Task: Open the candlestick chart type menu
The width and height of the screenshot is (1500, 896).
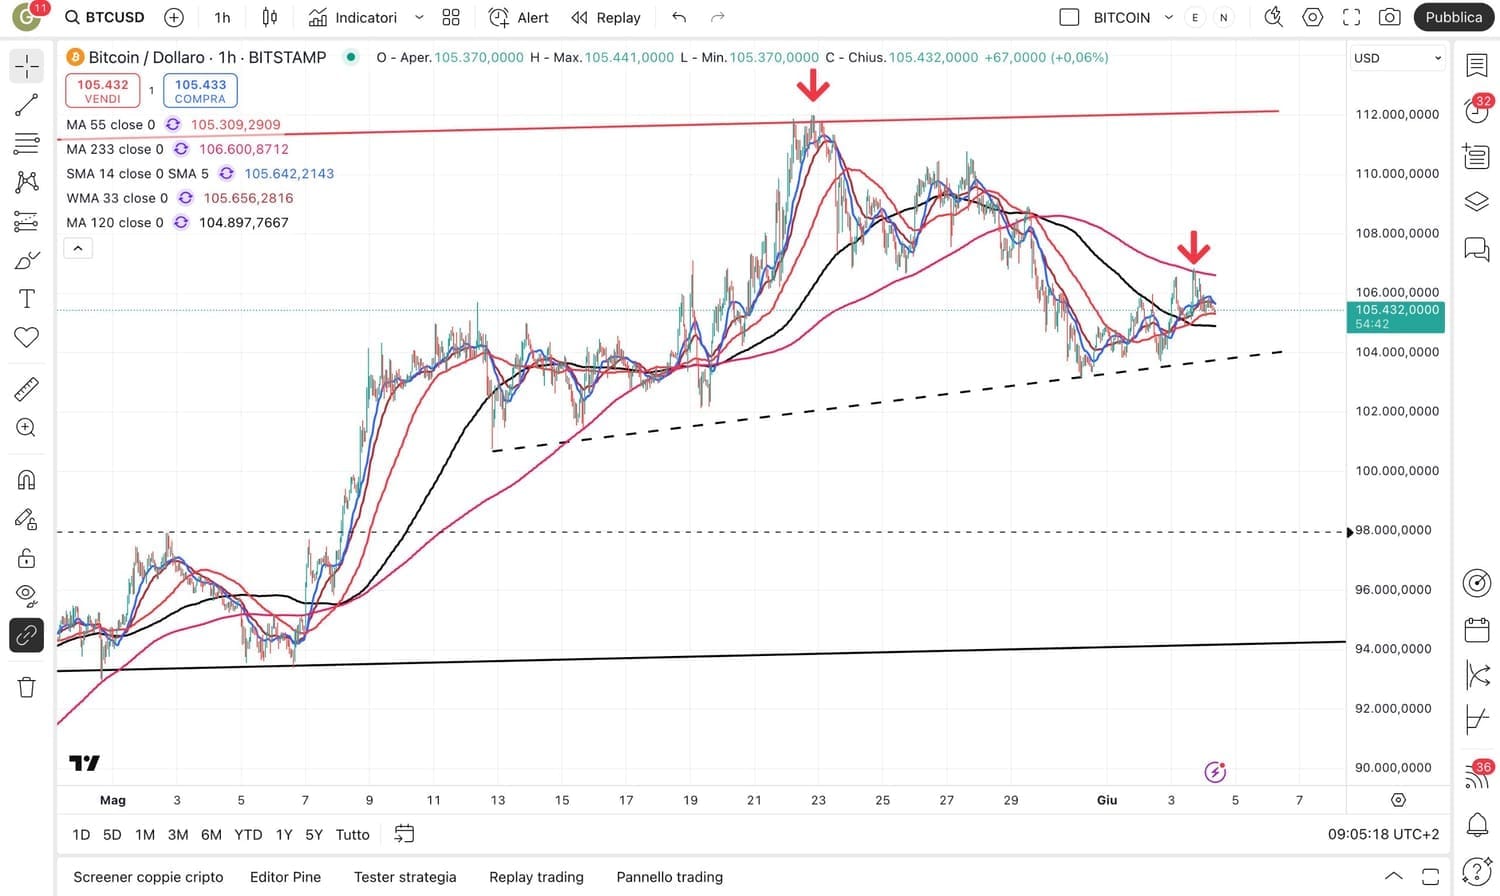Action: (270, 17)
